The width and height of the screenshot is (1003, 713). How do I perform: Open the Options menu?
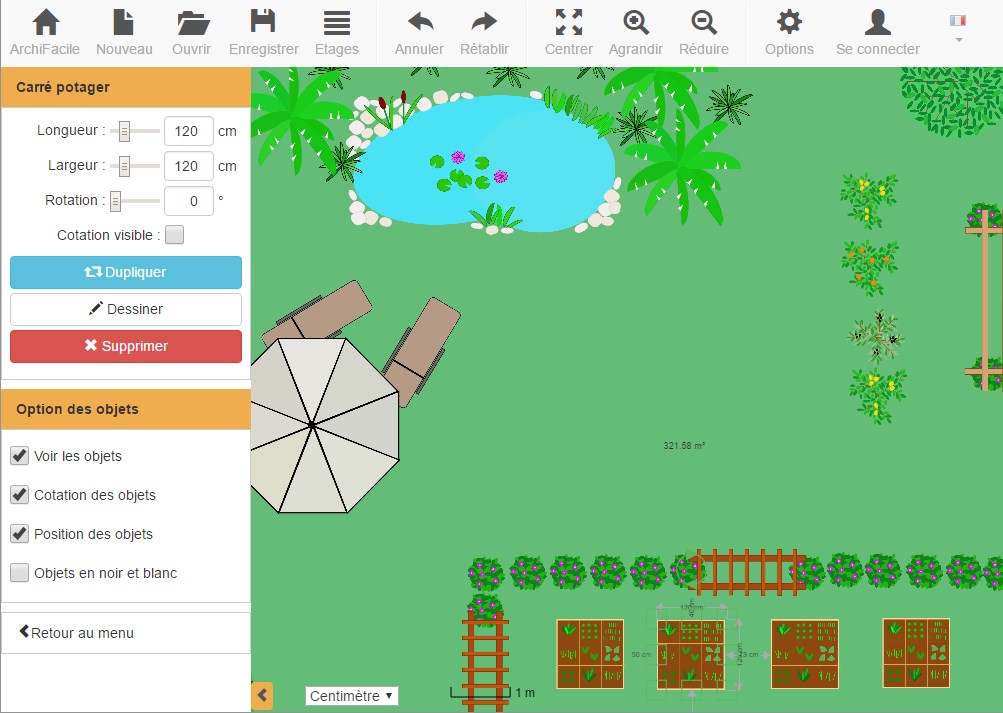pyautogui.click(x=788, y=22)
